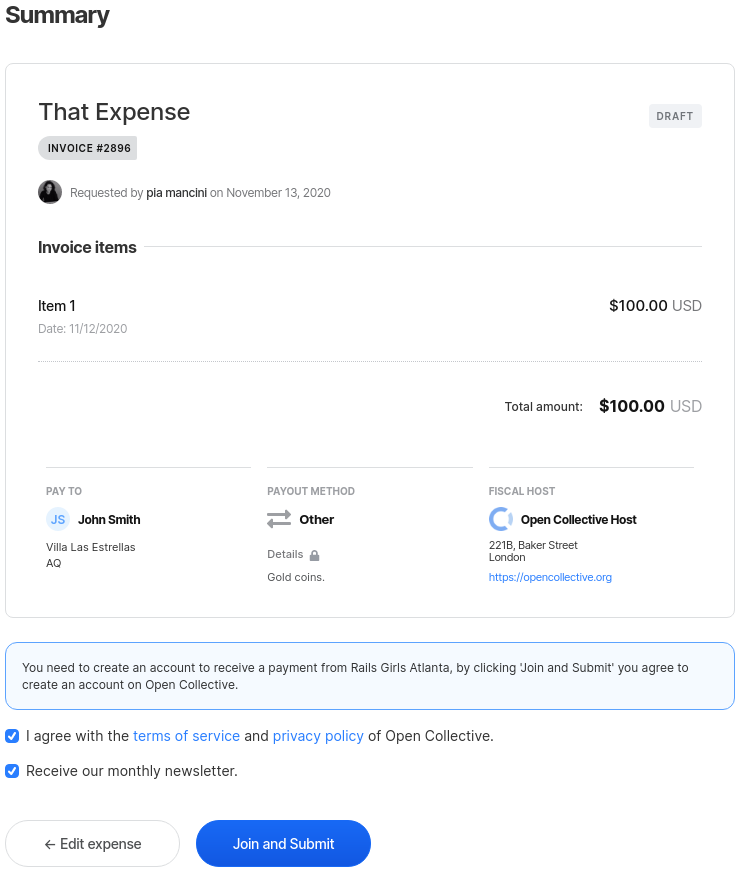Click the That Expense title

pyautogui.click(x=114, y=112)
